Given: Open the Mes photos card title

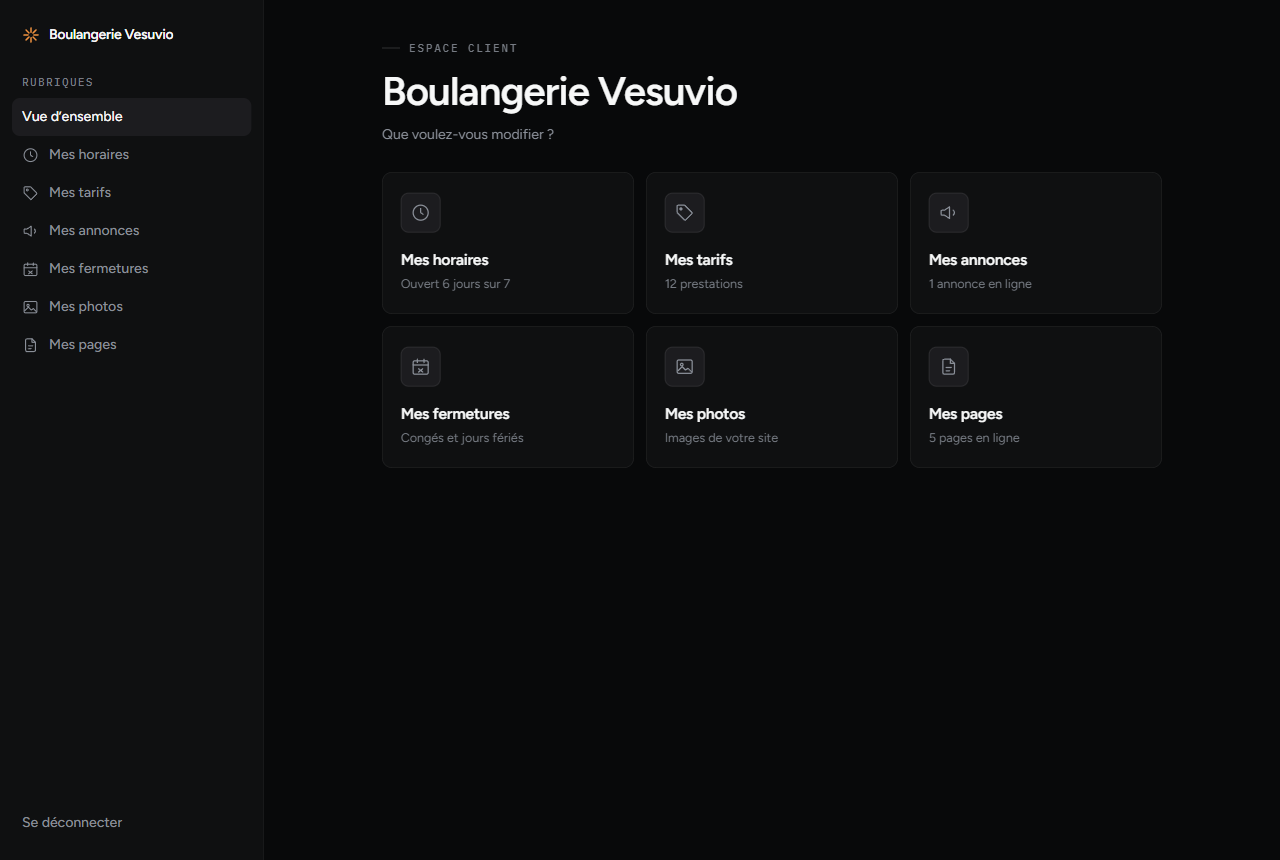Looking at the screenshot, I should [705, 414].
